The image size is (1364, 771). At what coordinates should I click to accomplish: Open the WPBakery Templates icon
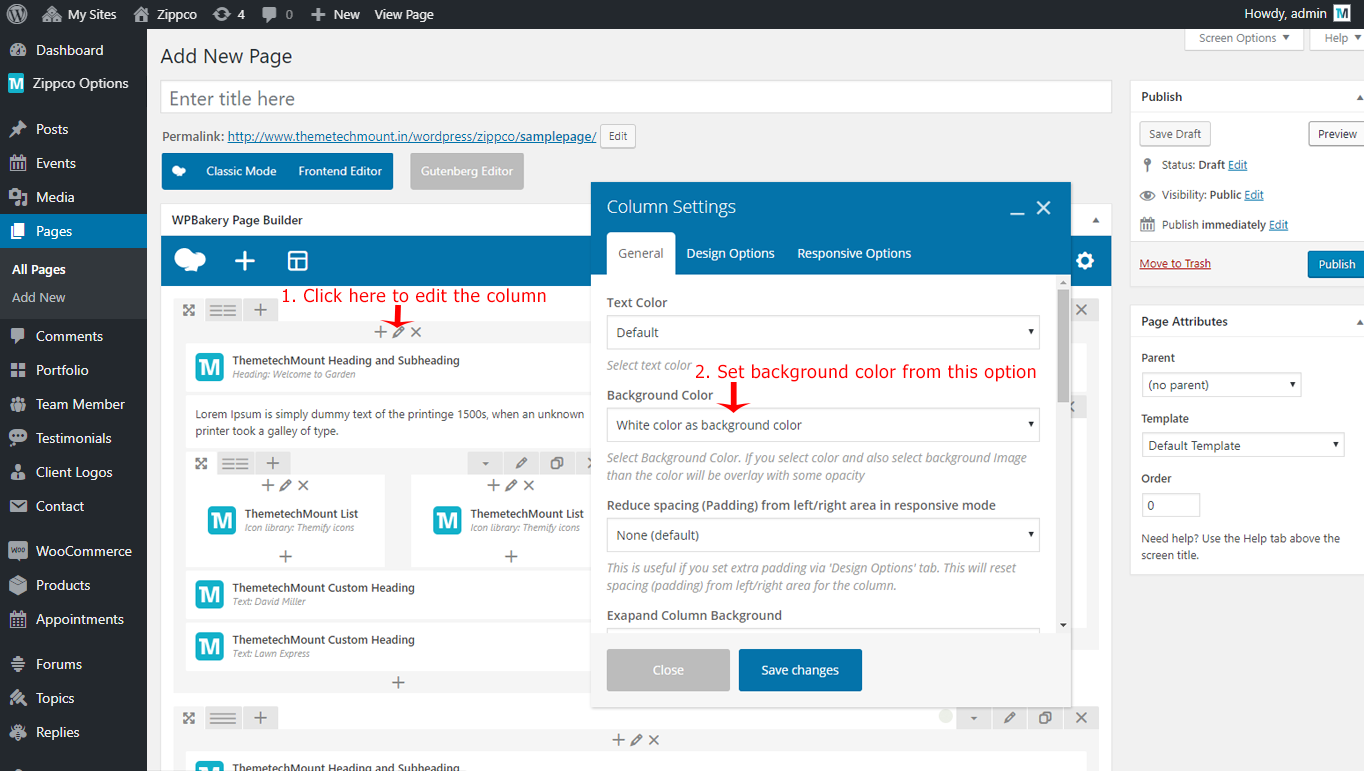tap(297, 261)
